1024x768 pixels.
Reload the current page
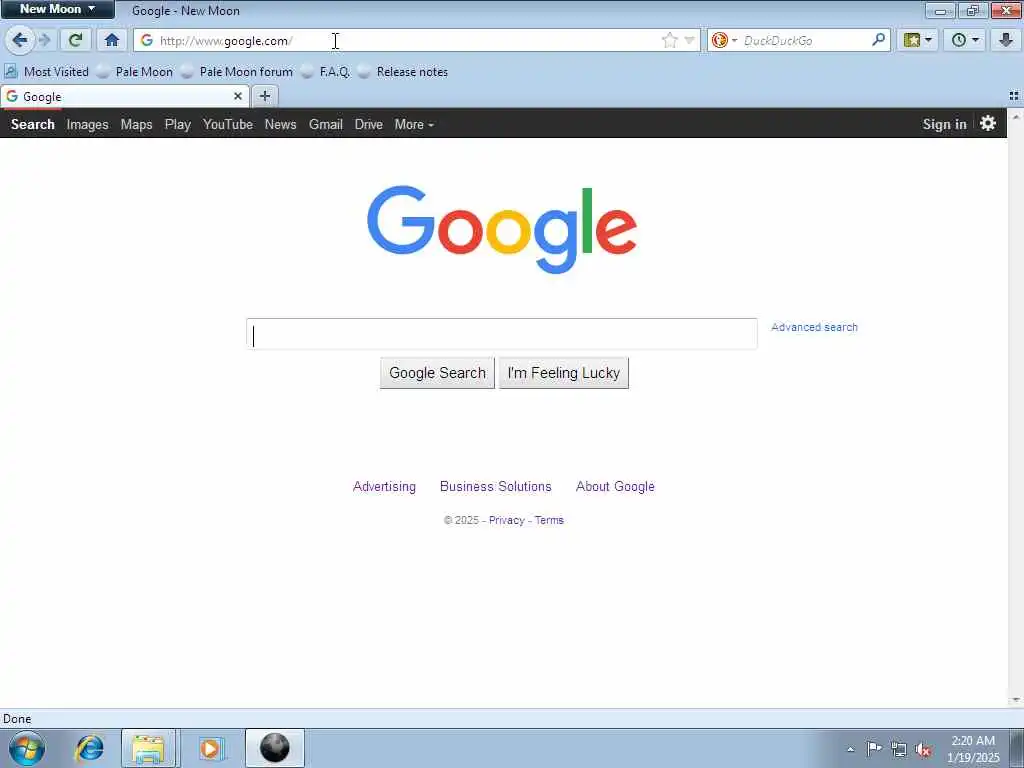pyautogui.click(x=75, y=40)
